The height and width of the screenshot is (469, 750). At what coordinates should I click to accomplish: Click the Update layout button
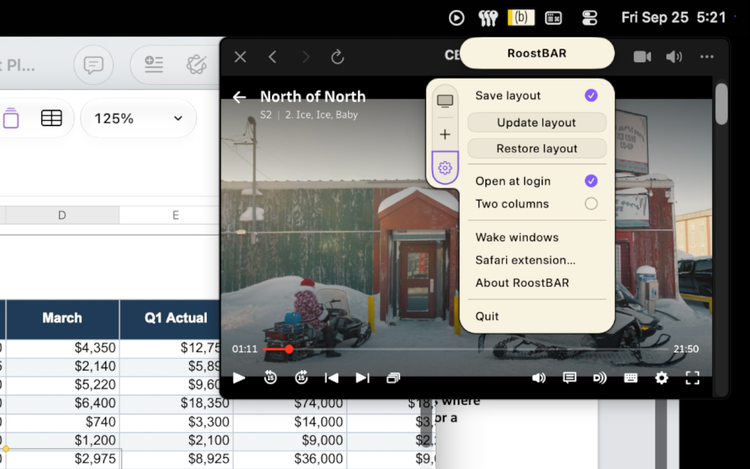point(537,123)
